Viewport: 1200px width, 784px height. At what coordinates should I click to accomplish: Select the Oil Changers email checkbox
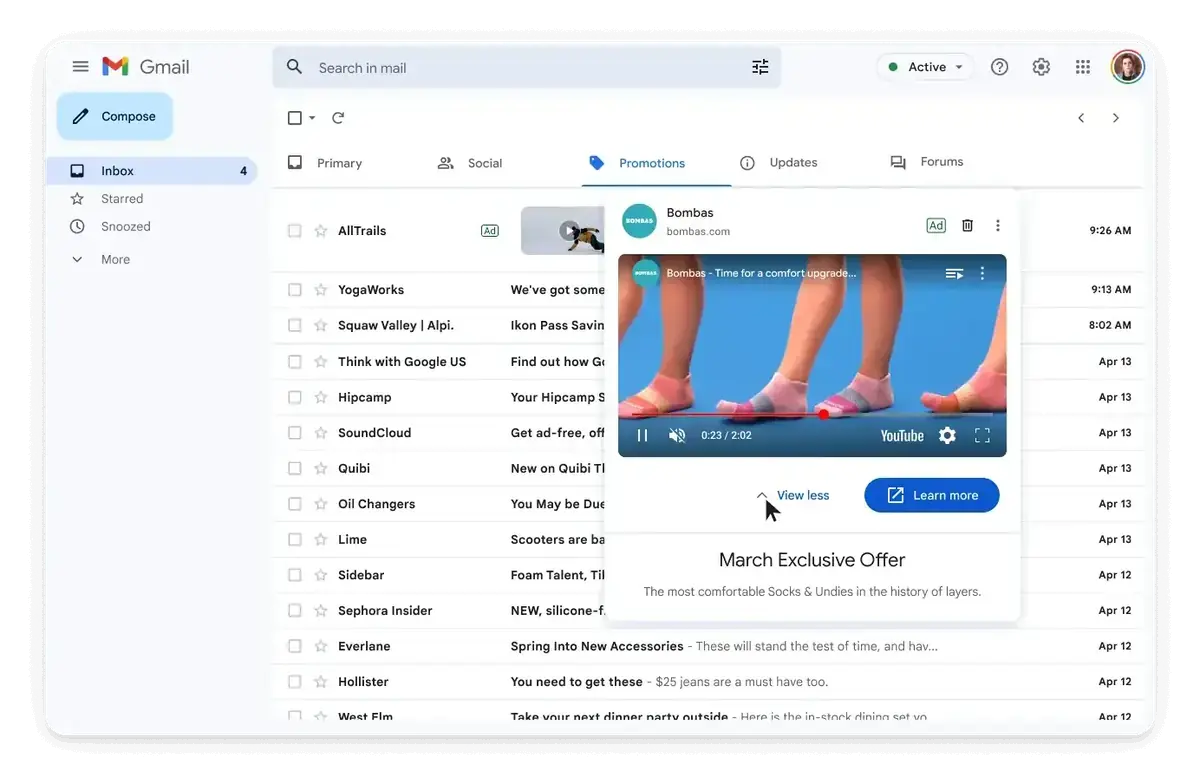pos(294,504)
